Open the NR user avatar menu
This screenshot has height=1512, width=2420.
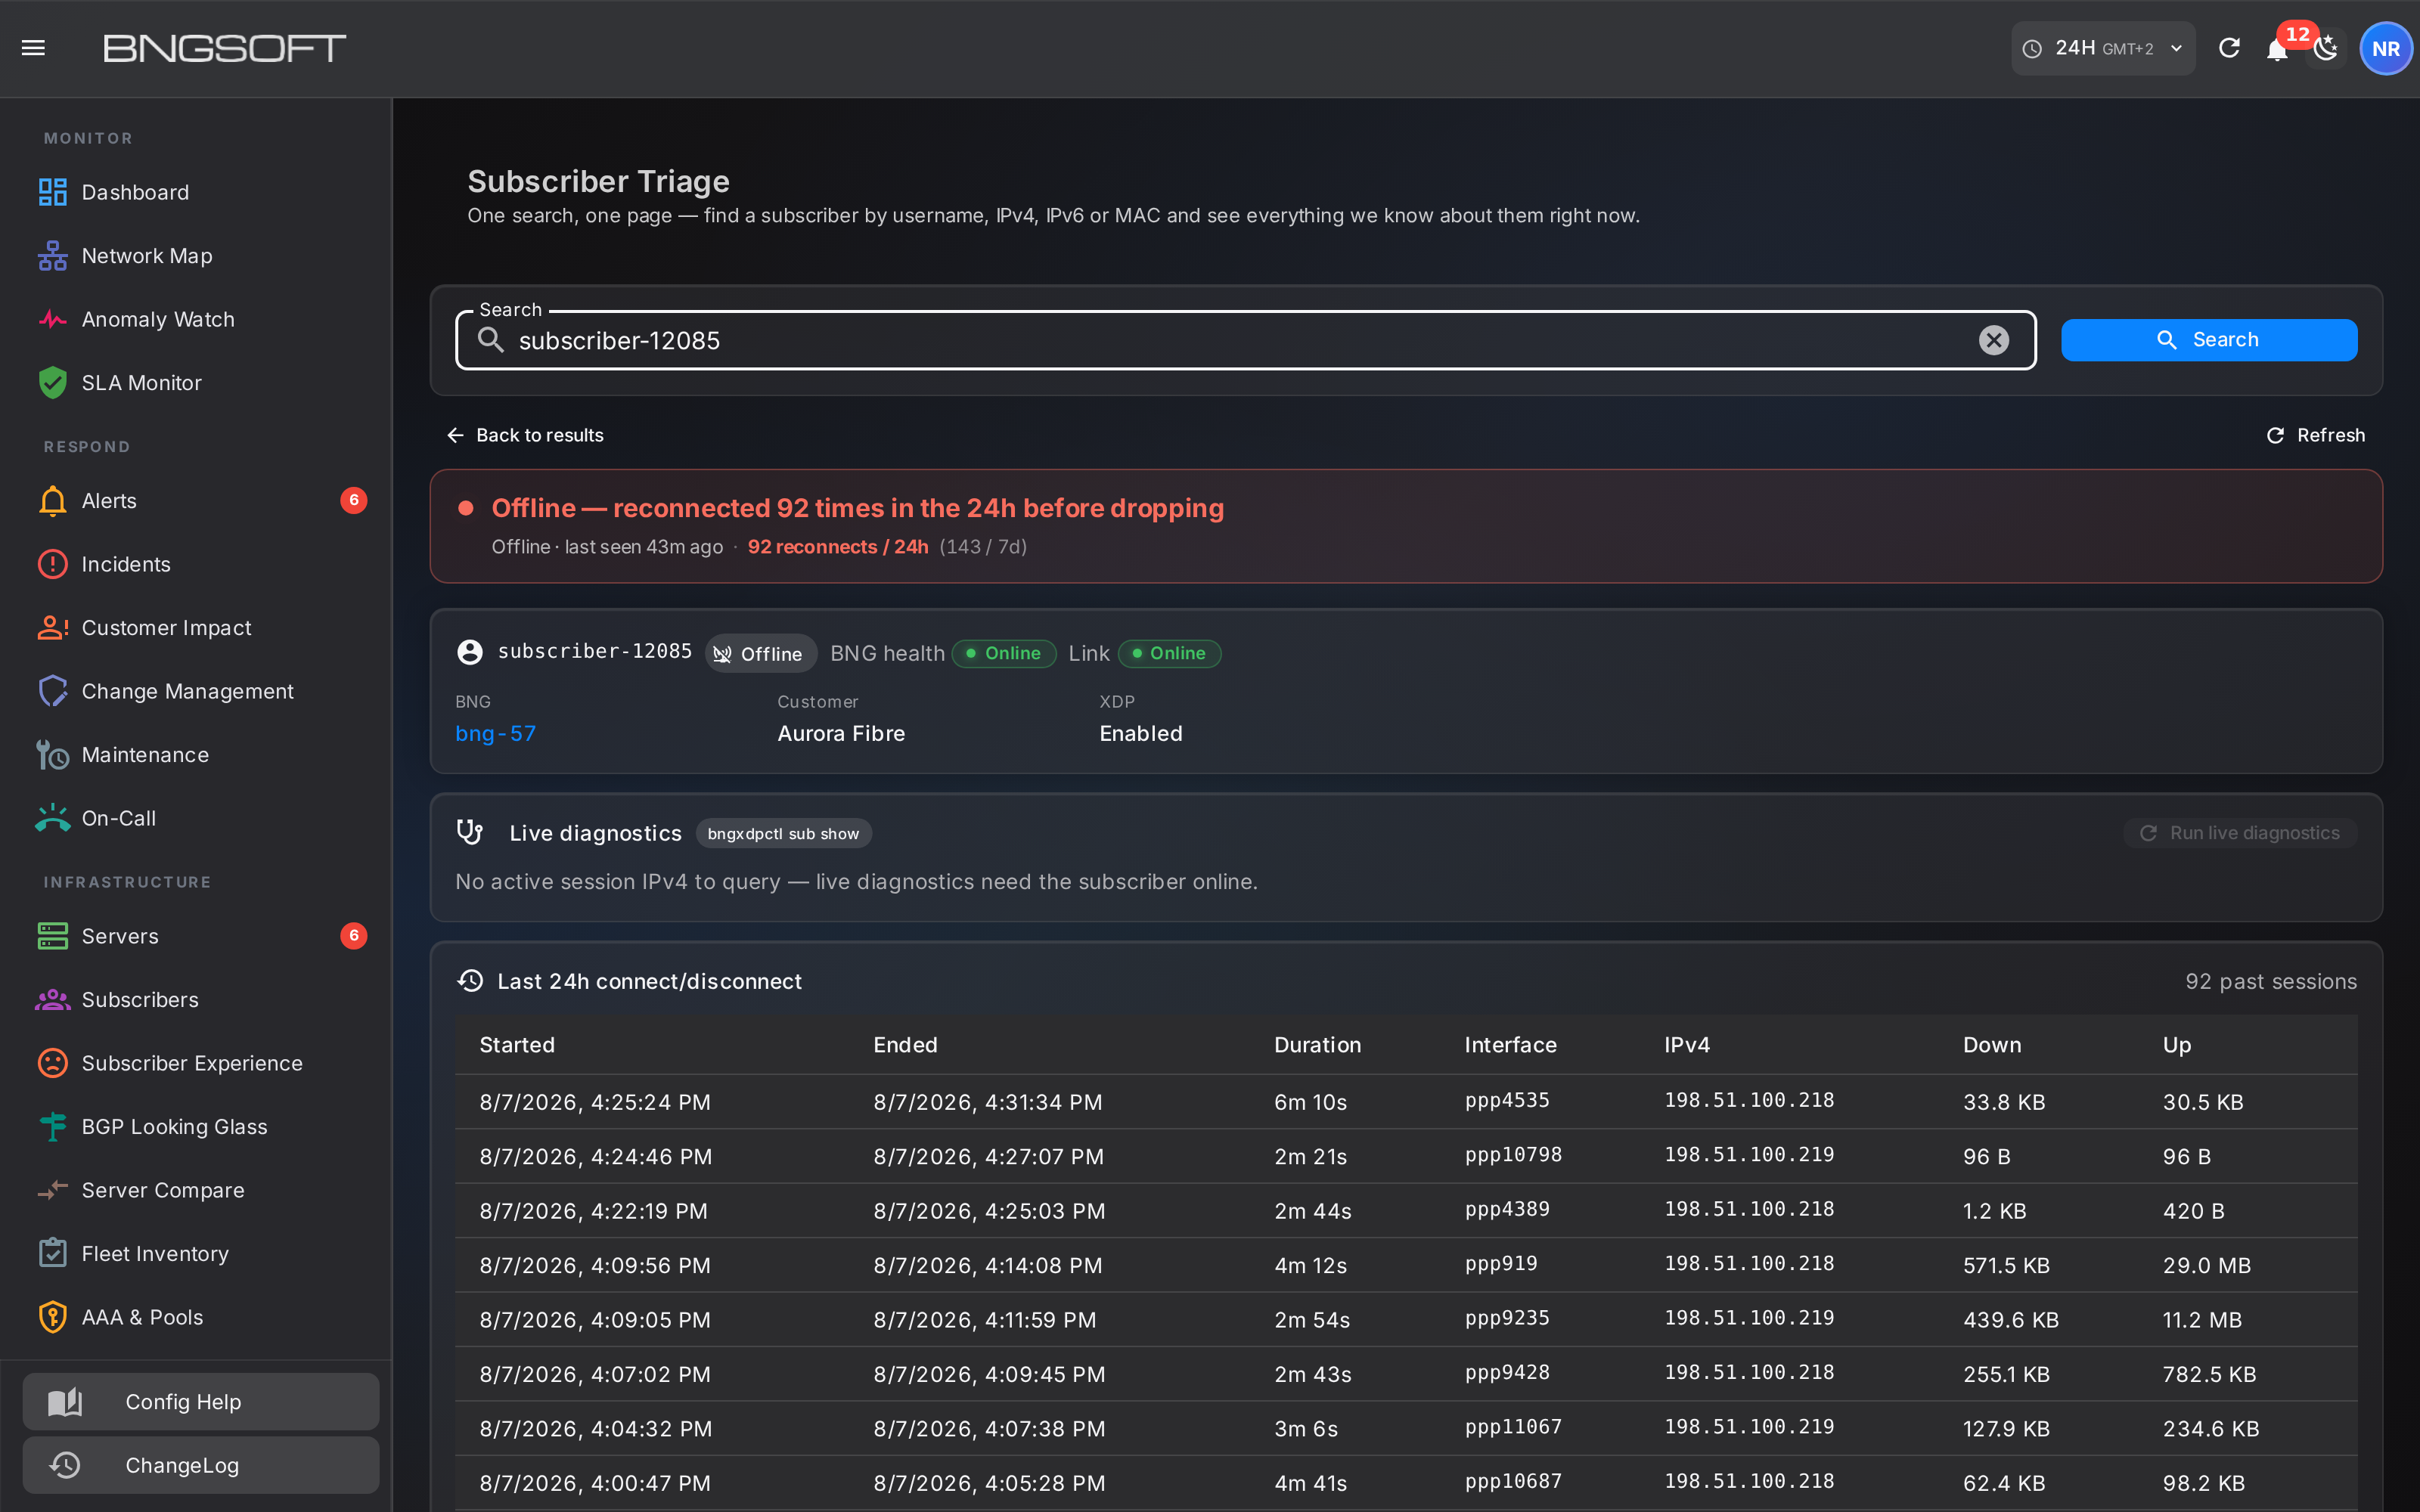tap(2386, 48)
